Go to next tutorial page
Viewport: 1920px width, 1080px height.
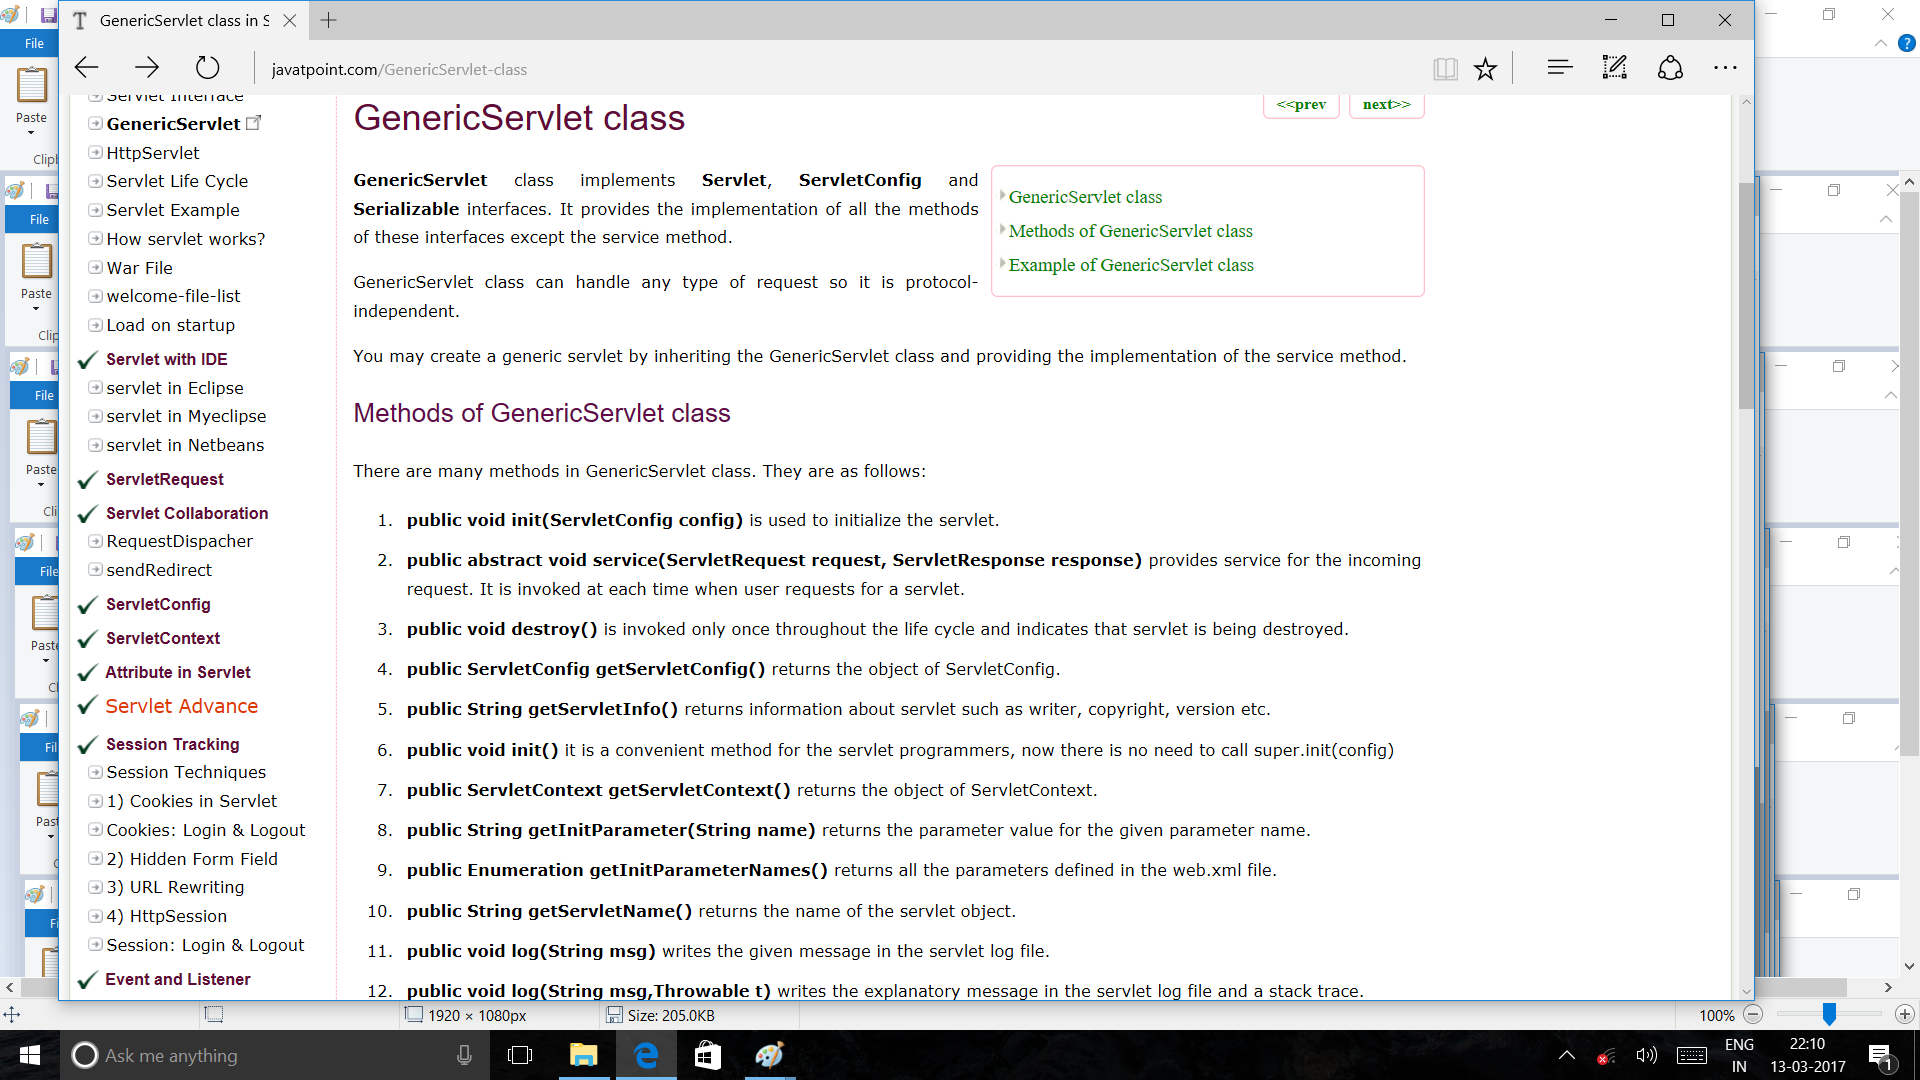[x=1386, y=104]
